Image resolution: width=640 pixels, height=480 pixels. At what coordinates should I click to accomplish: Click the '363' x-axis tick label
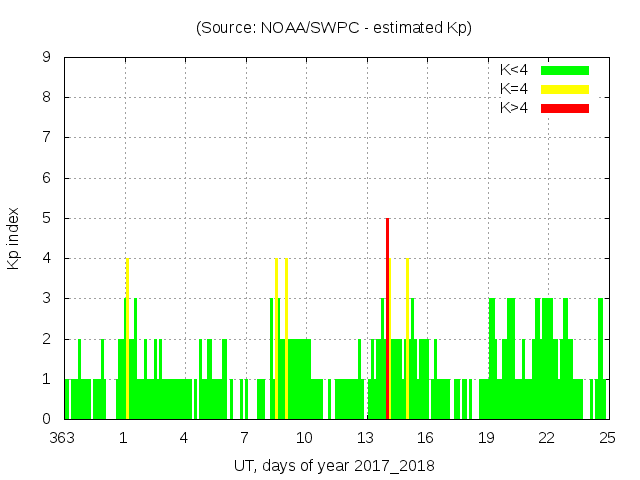click(64, 438)
